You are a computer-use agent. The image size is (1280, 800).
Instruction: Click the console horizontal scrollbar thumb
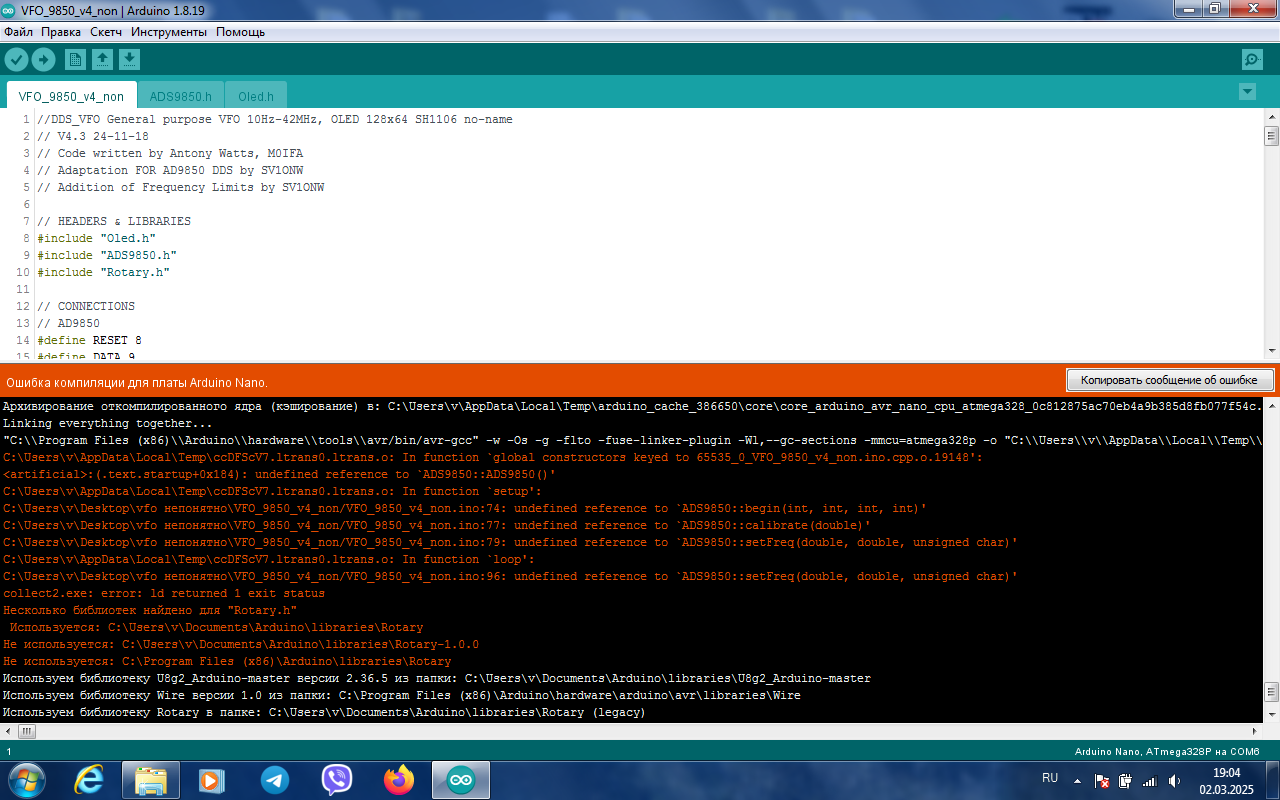tap(27, 731)
